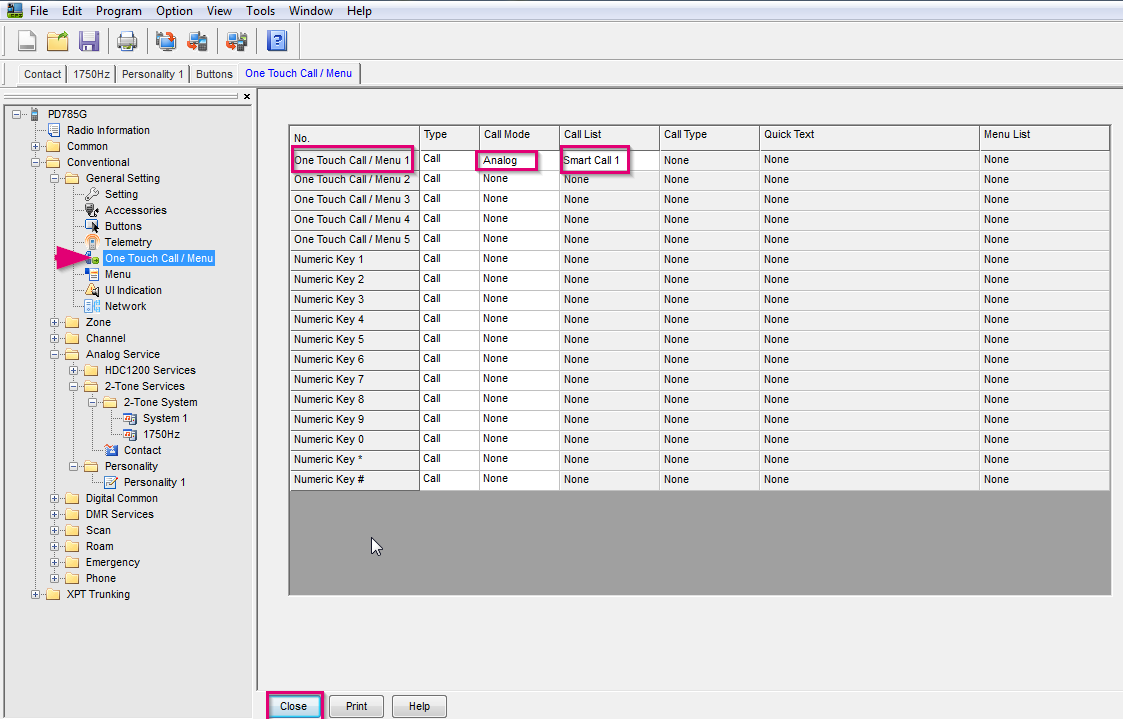The width and height of the screenshot is (1123, 719).
Task: Expand the XPT Trunking node
Action: (x=35, y=594)
